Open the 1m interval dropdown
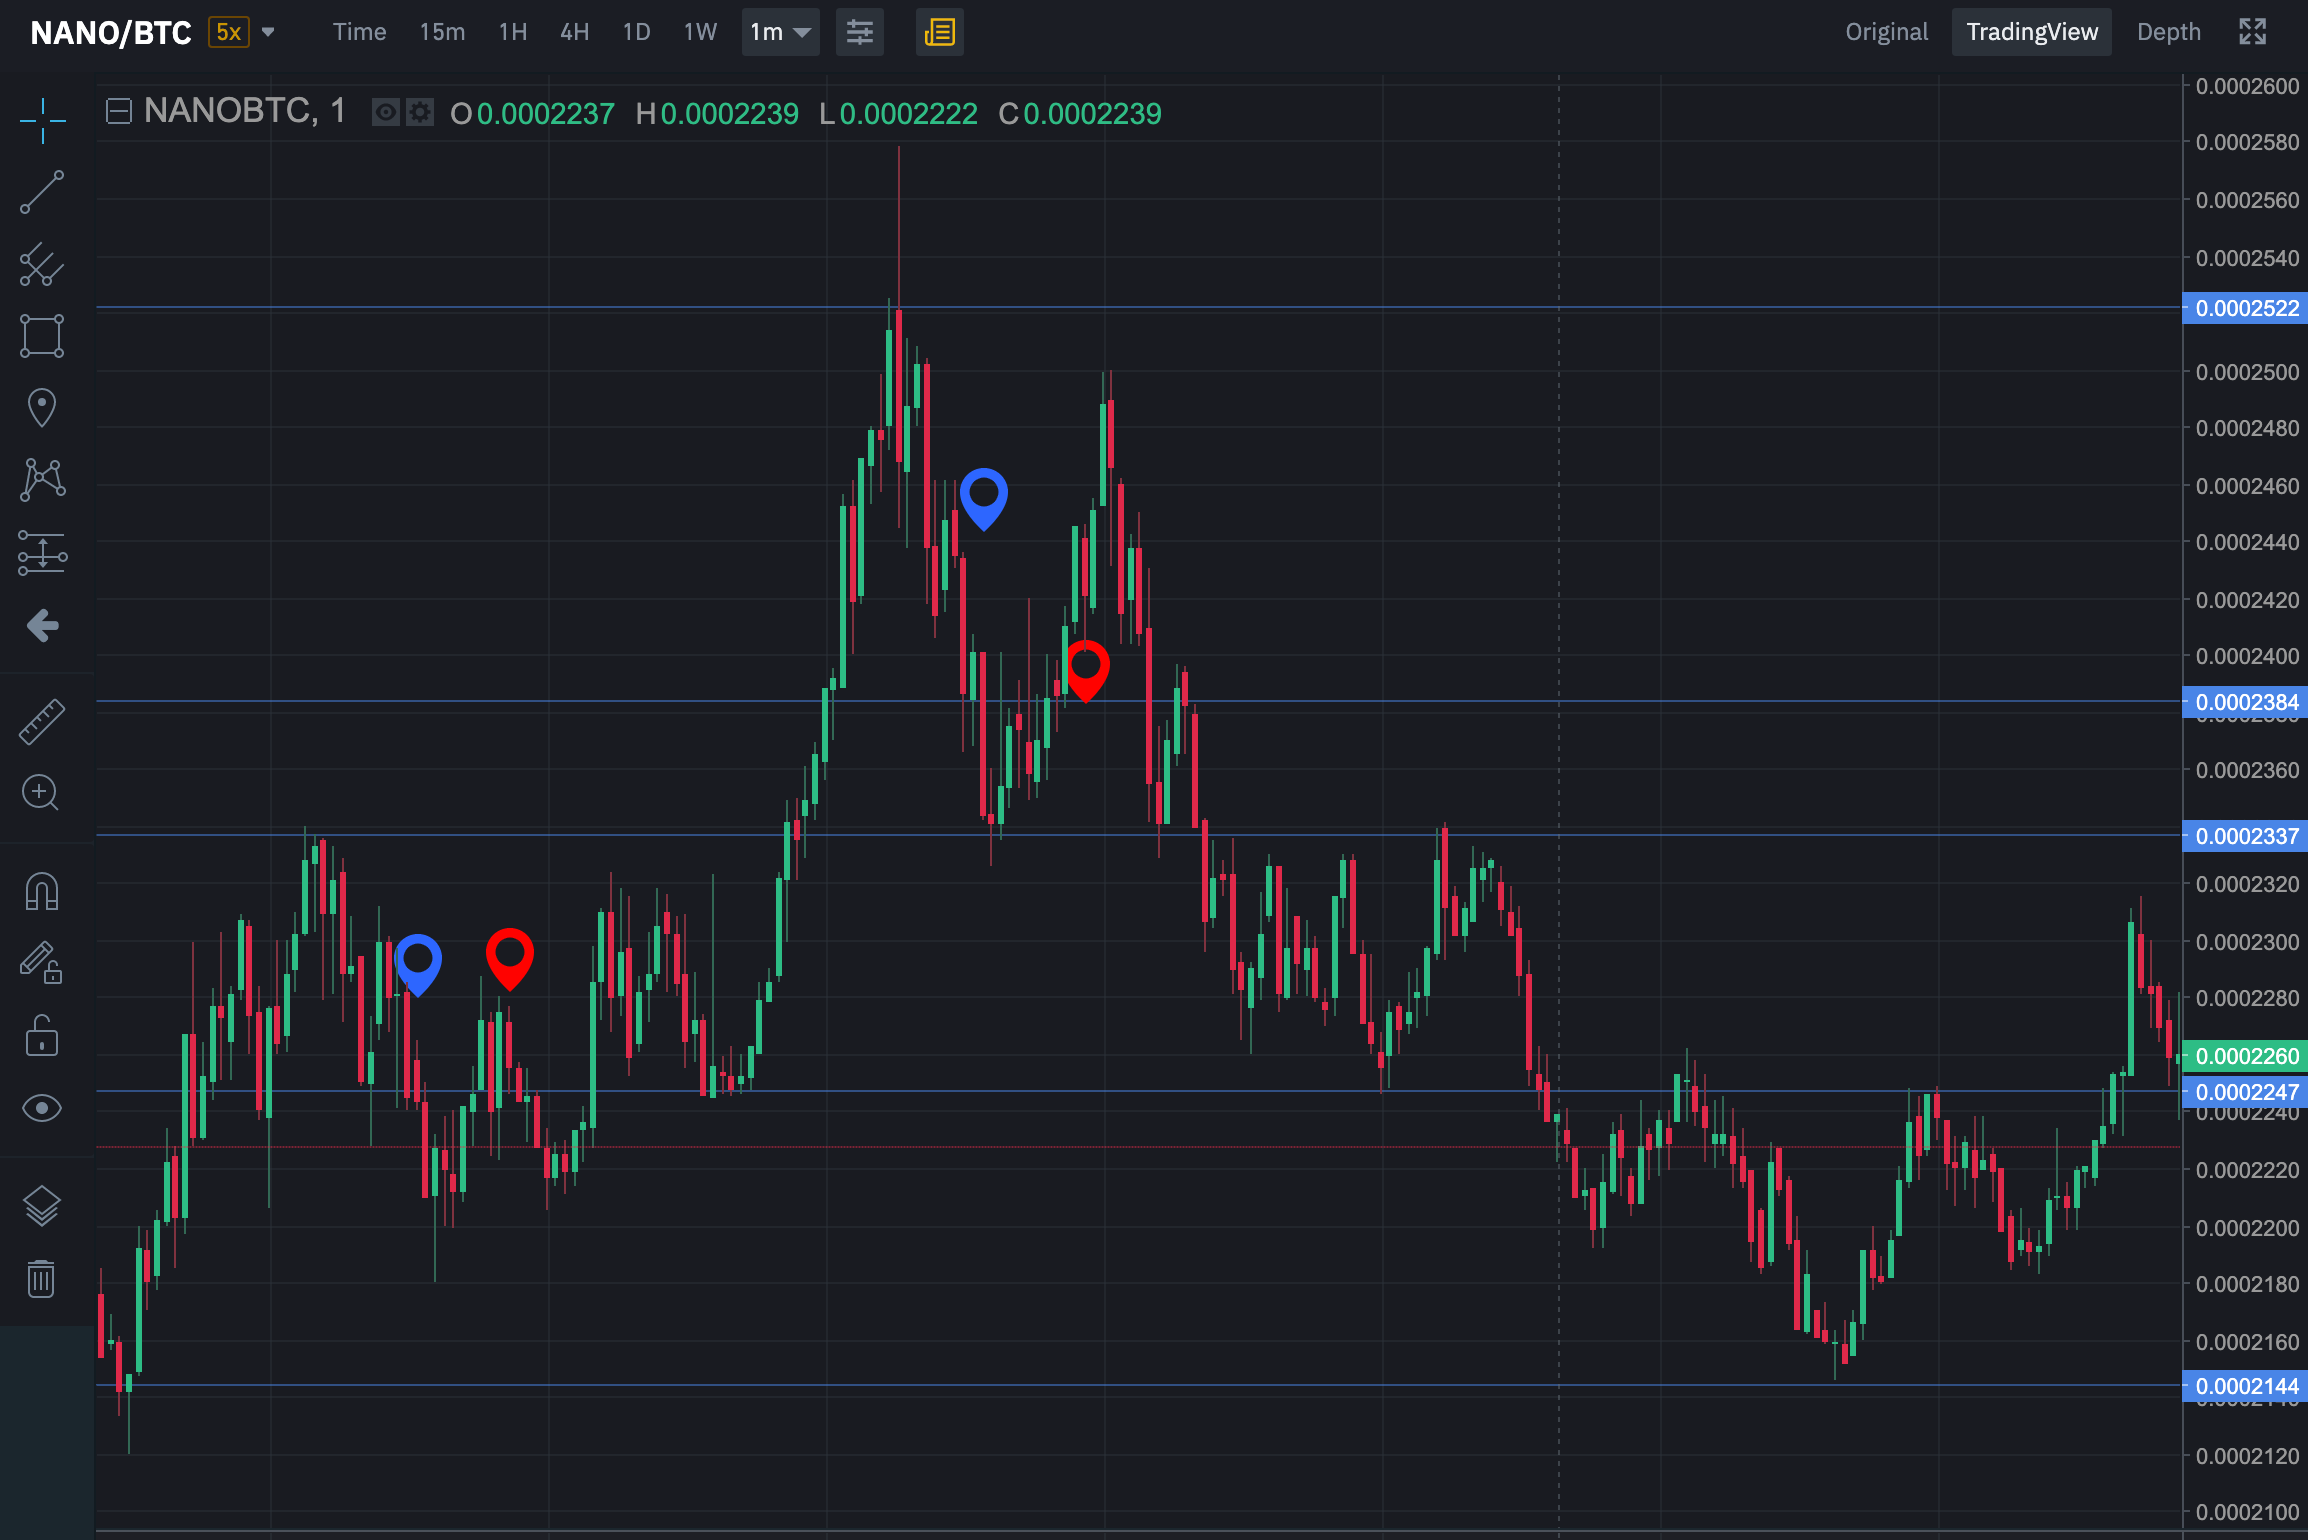The height and width of the screenshot is (1540, 2308). point(780,32)
